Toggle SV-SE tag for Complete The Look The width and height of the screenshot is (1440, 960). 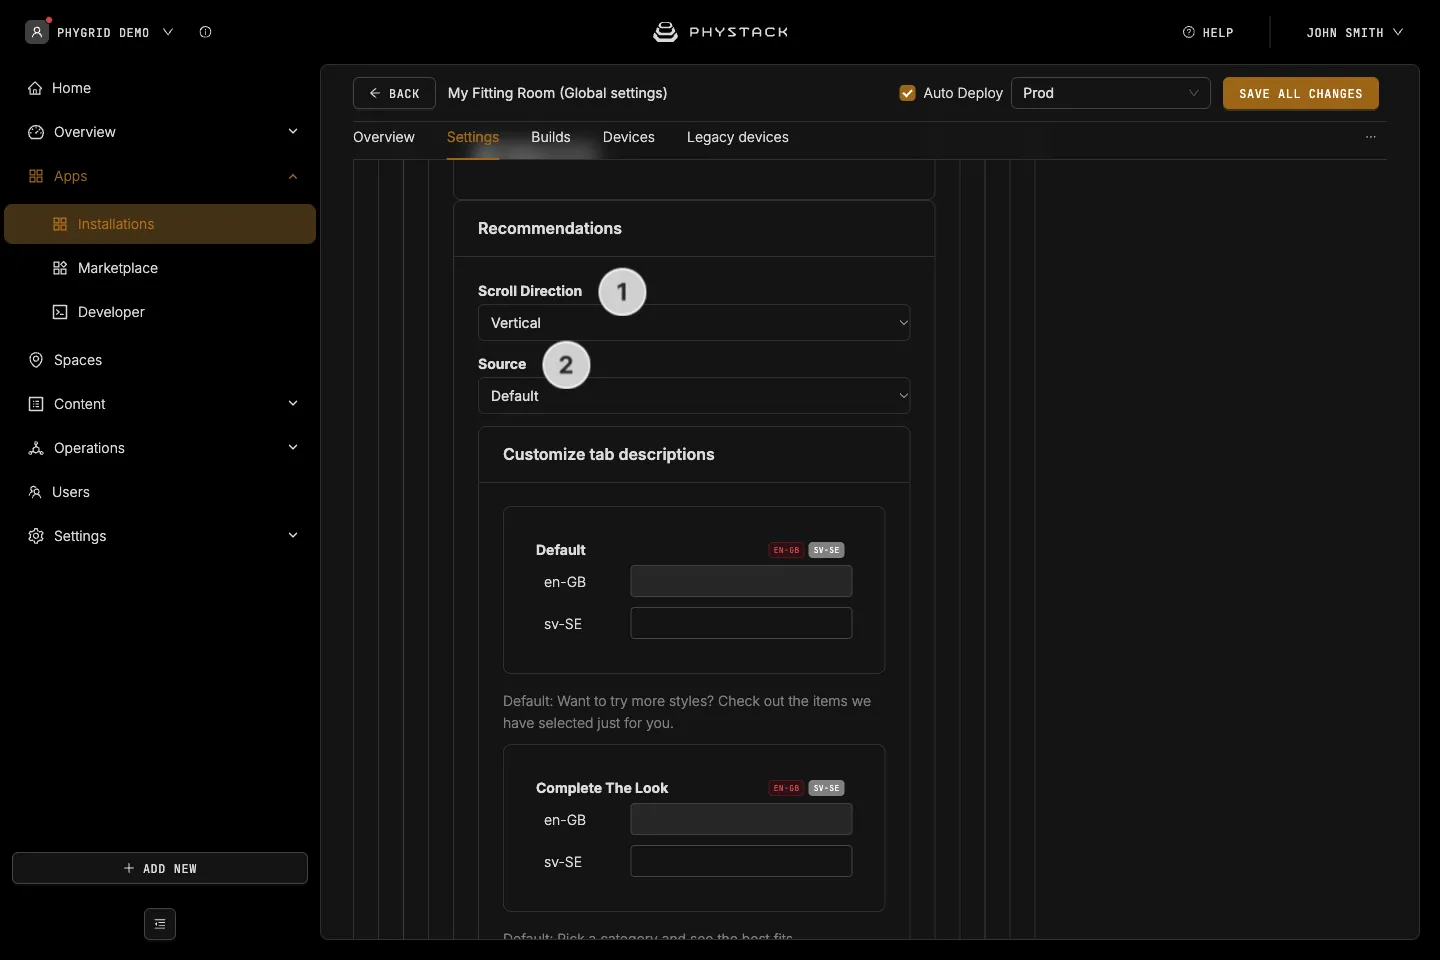[826, 788]
